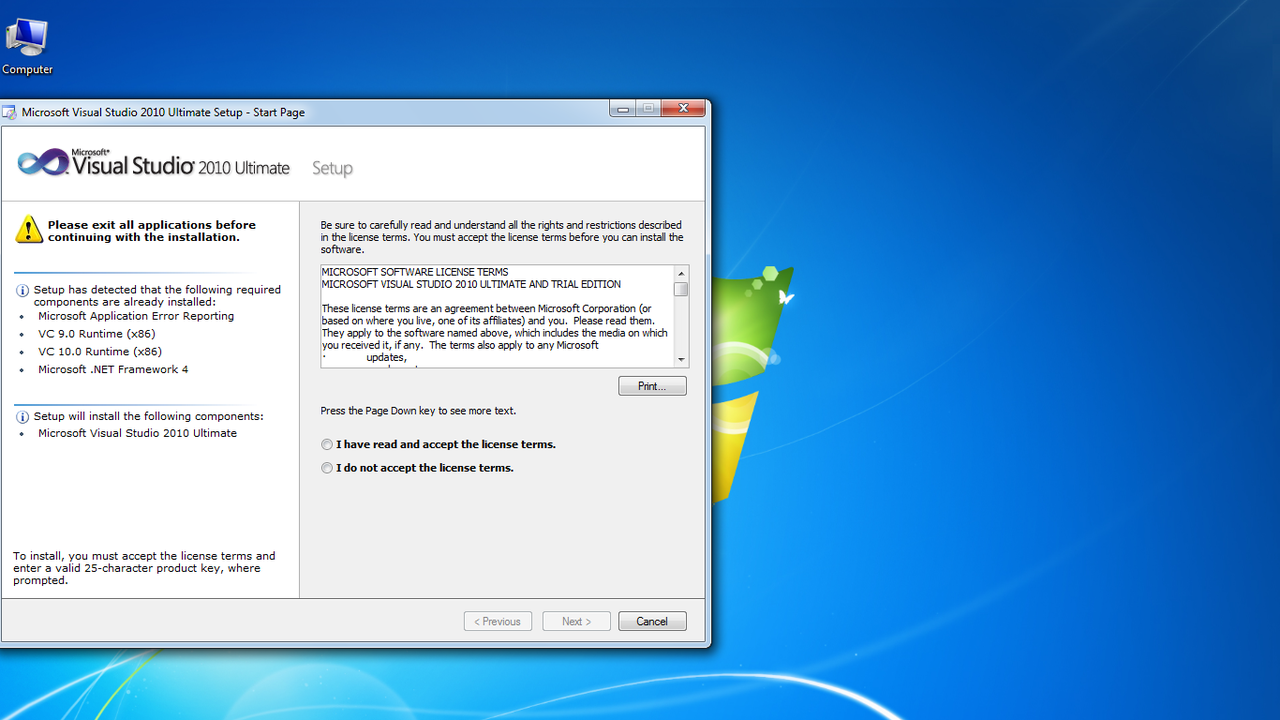This screenshot has height=720, width=1280.
Task: Select the Computer desktop icon
Action: (x=27, y=46)
